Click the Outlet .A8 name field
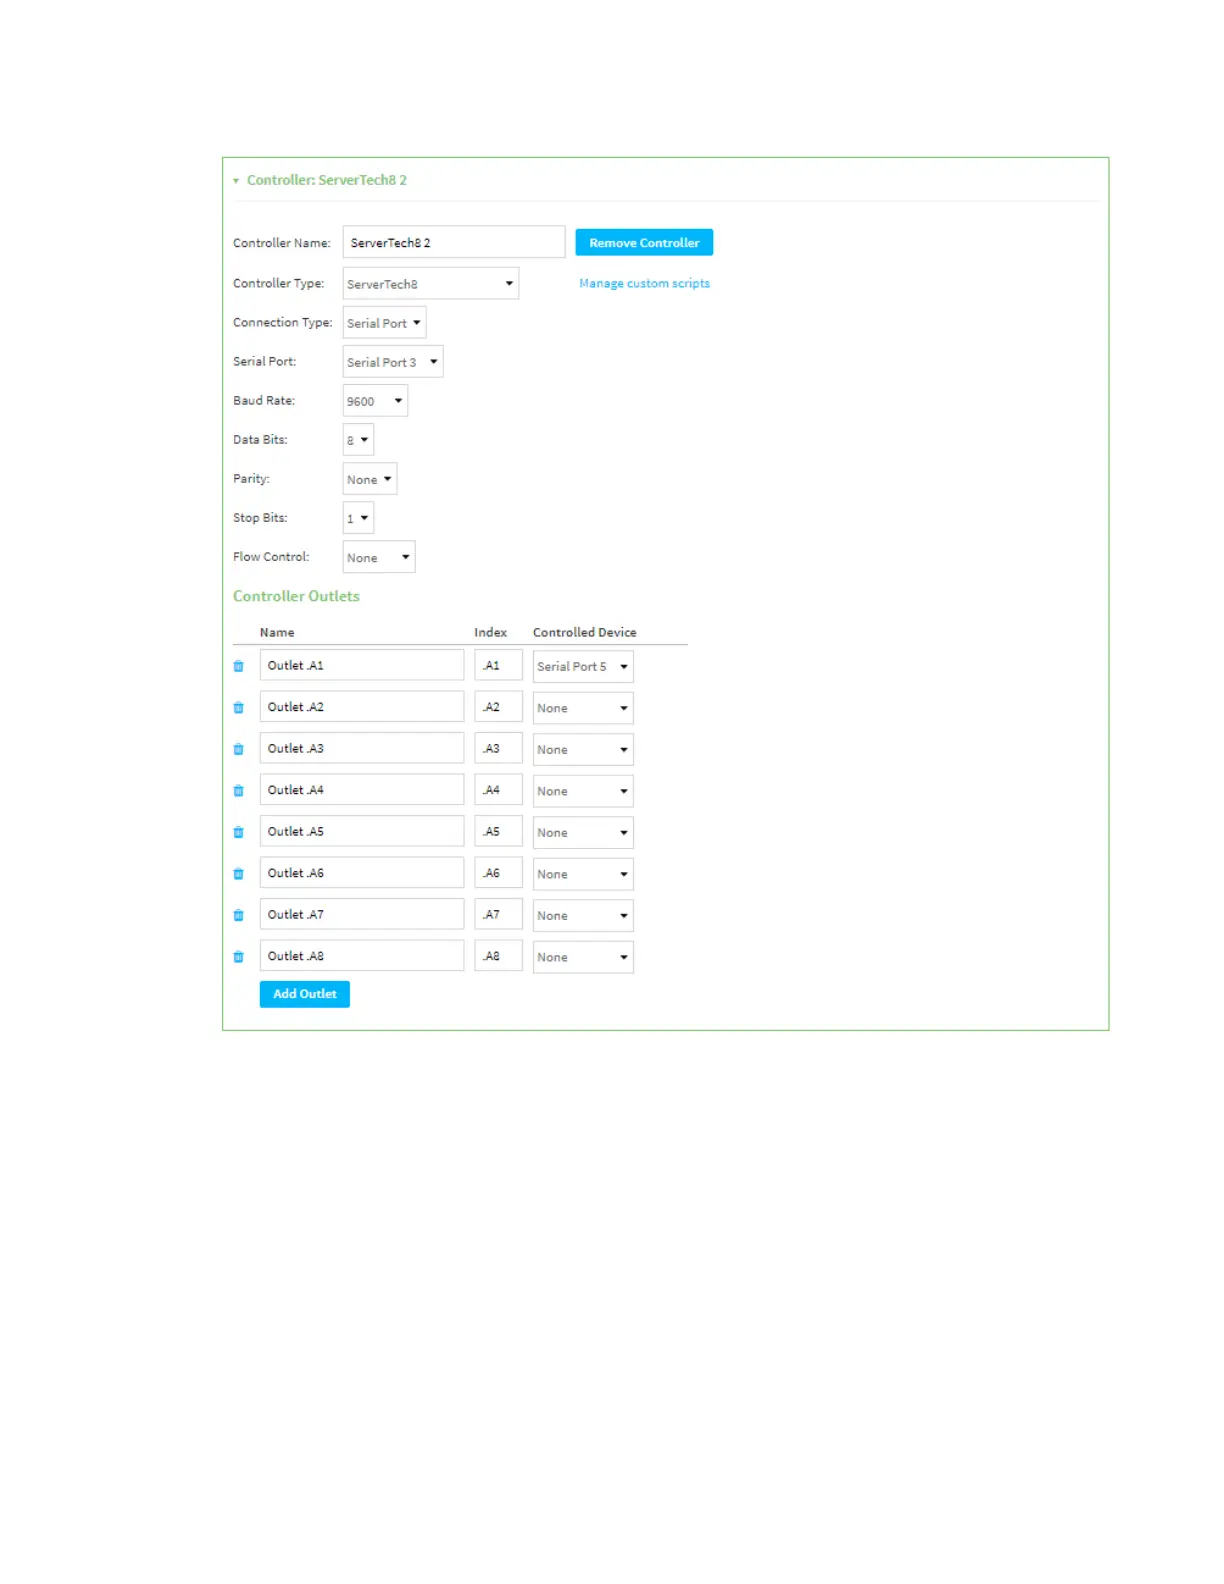1224x1584 pixels. click(x=362, y=956)
